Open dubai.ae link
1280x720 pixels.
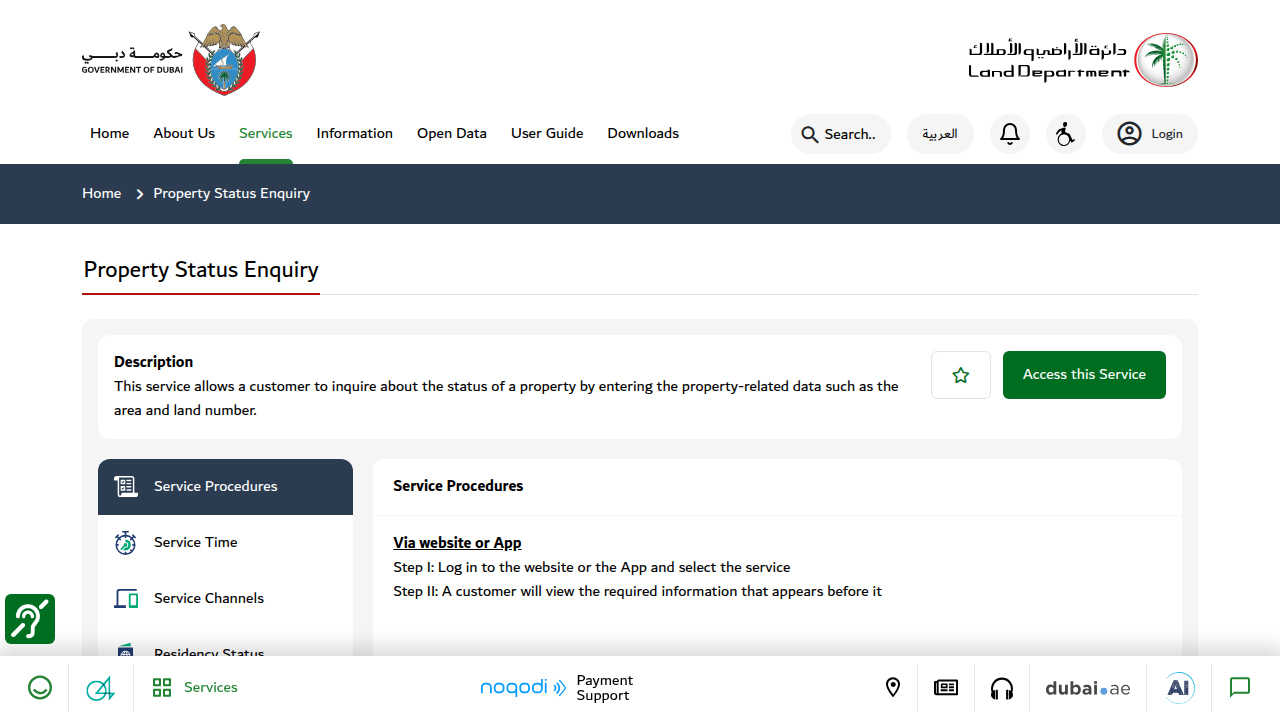(1088, 688)
